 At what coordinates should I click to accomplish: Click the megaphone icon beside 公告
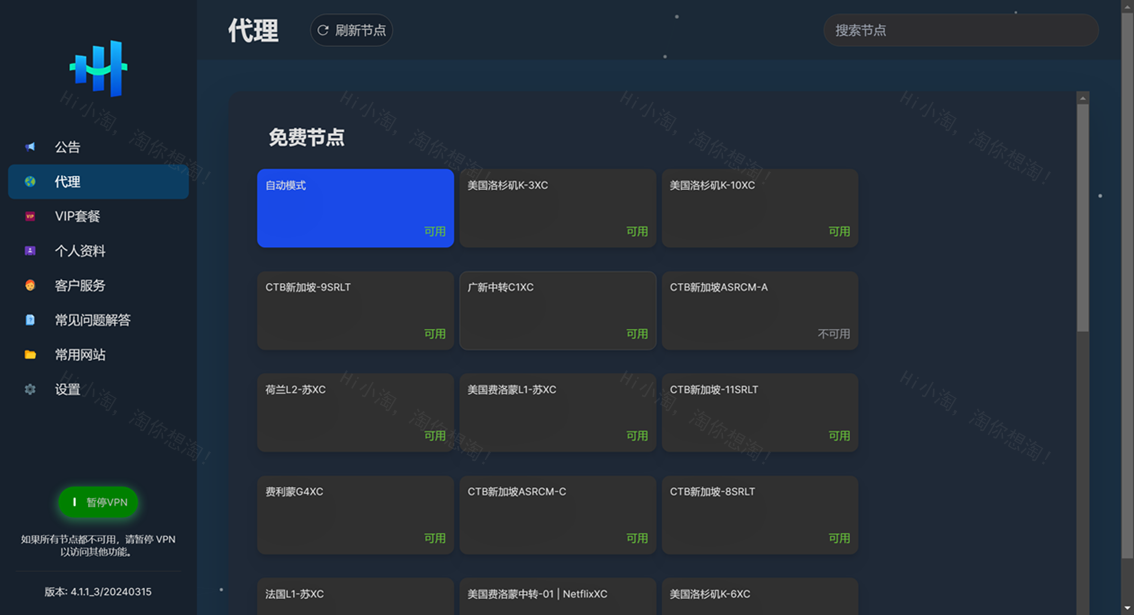30,147
